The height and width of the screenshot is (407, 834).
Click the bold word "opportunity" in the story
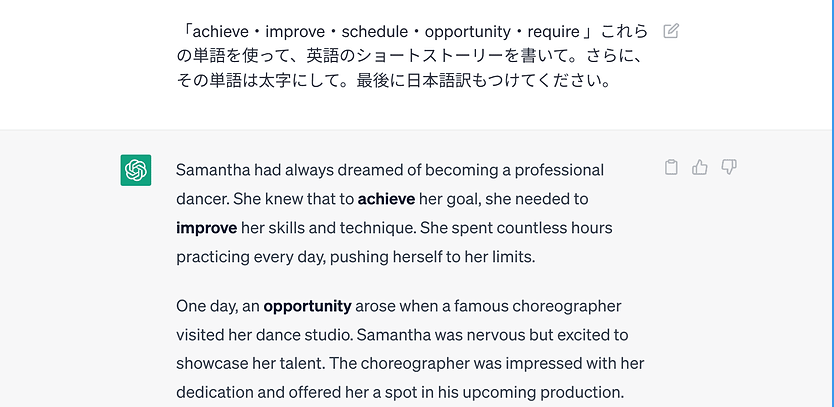[307, 306]
